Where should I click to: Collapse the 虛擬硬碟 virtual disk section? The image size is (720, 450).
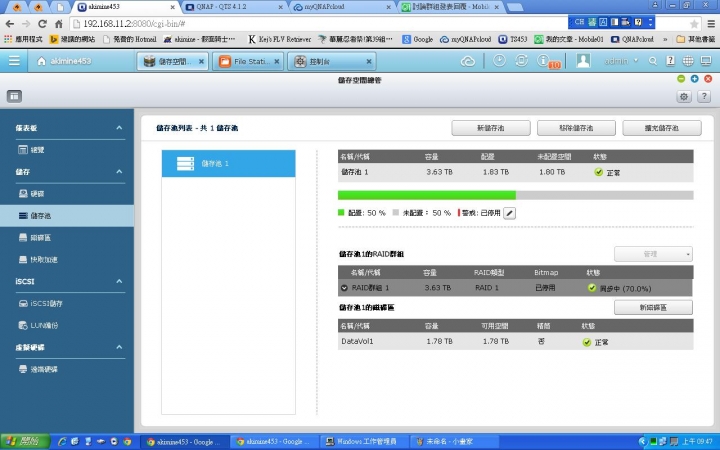[x=119, y=347]
